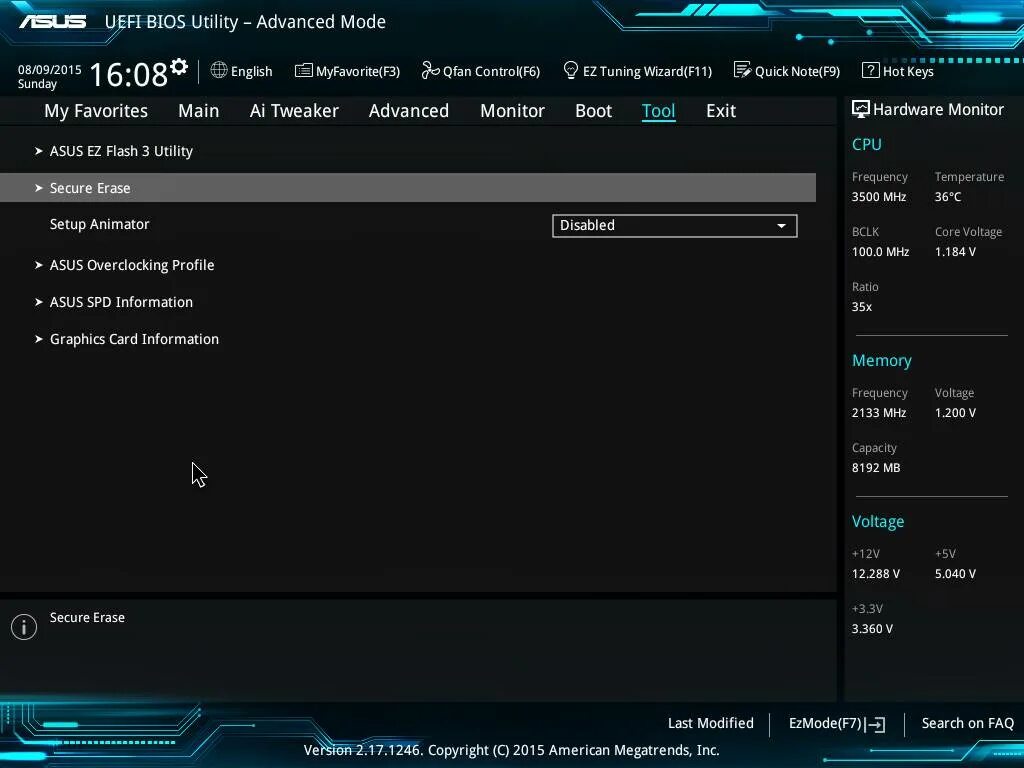Viewport: 1024px width, 768px height.
Task: Click the ASUS logo
Action: pyautogui.click(x=53, y=22)
